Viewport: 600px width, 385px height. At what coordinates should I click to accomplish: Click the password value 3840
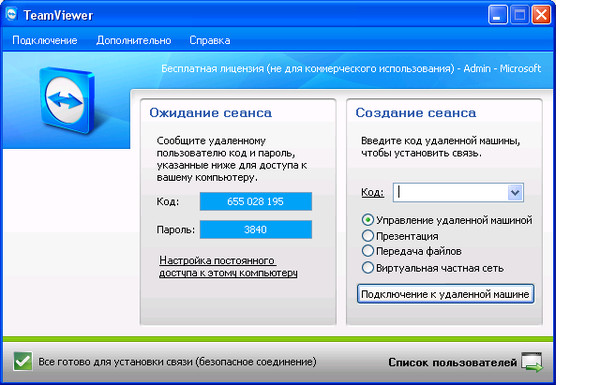click(256, 230)
